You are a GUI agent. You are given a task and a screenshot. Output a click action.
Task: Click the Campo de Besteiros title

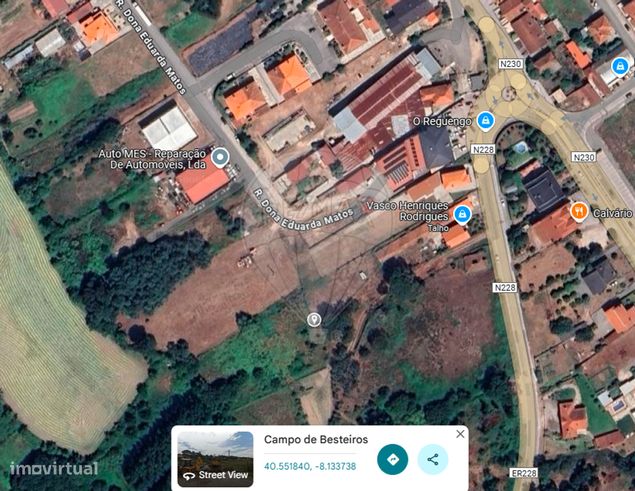pyautogui.click(x=316, y=440)
